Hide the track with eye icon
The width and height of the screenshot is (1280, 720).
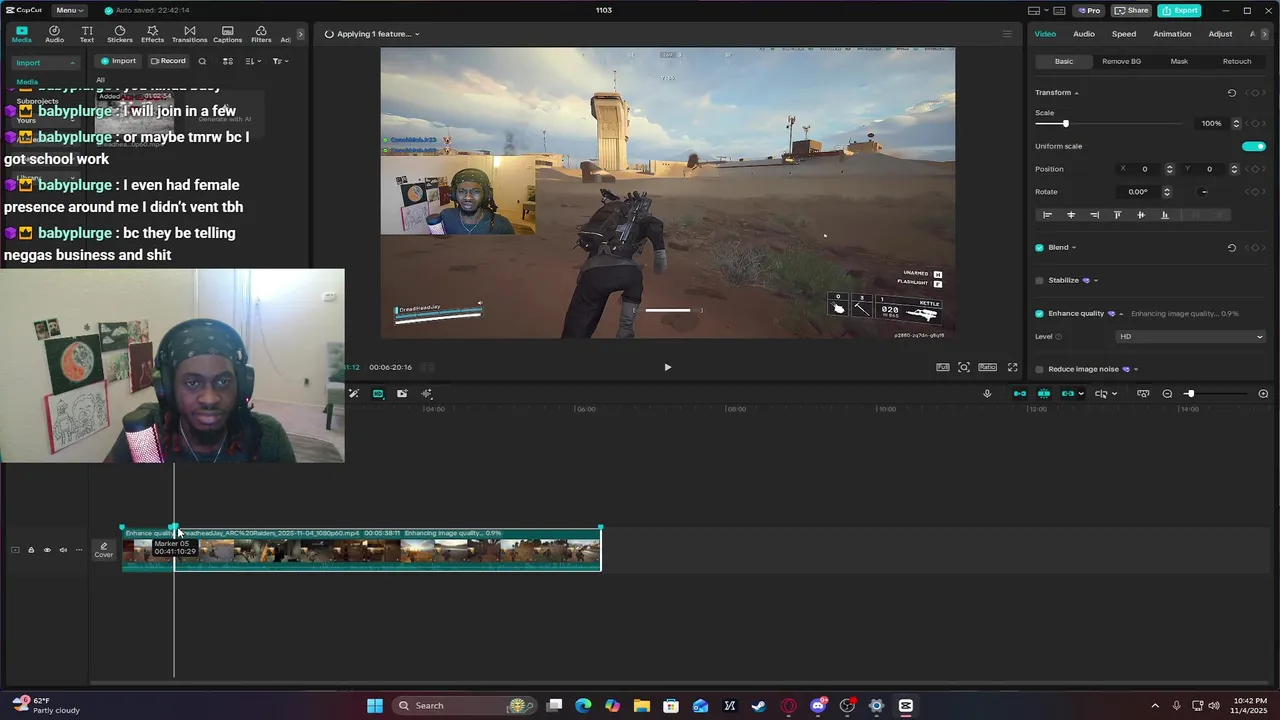[47, 550]
